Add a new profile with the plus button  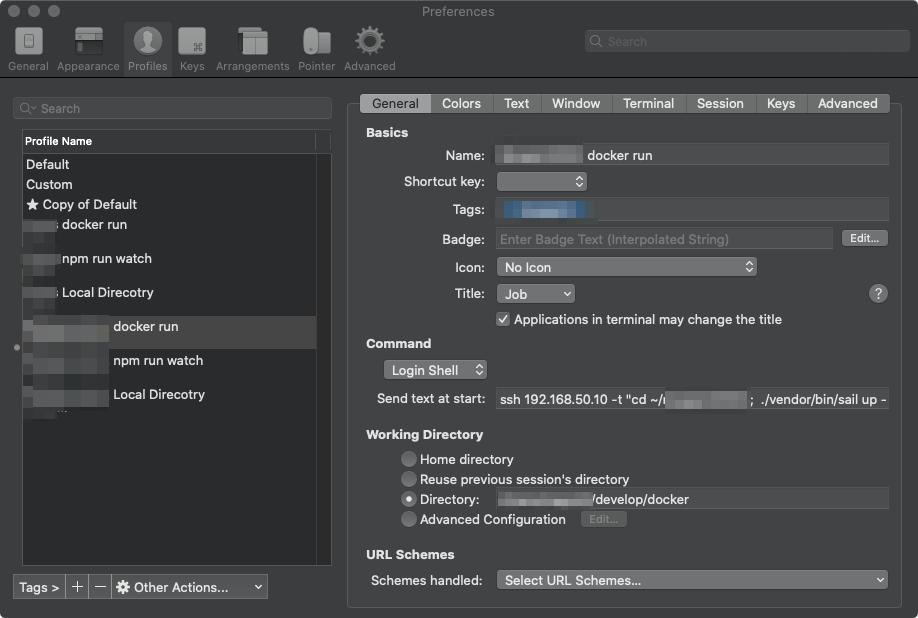(77, 587)
